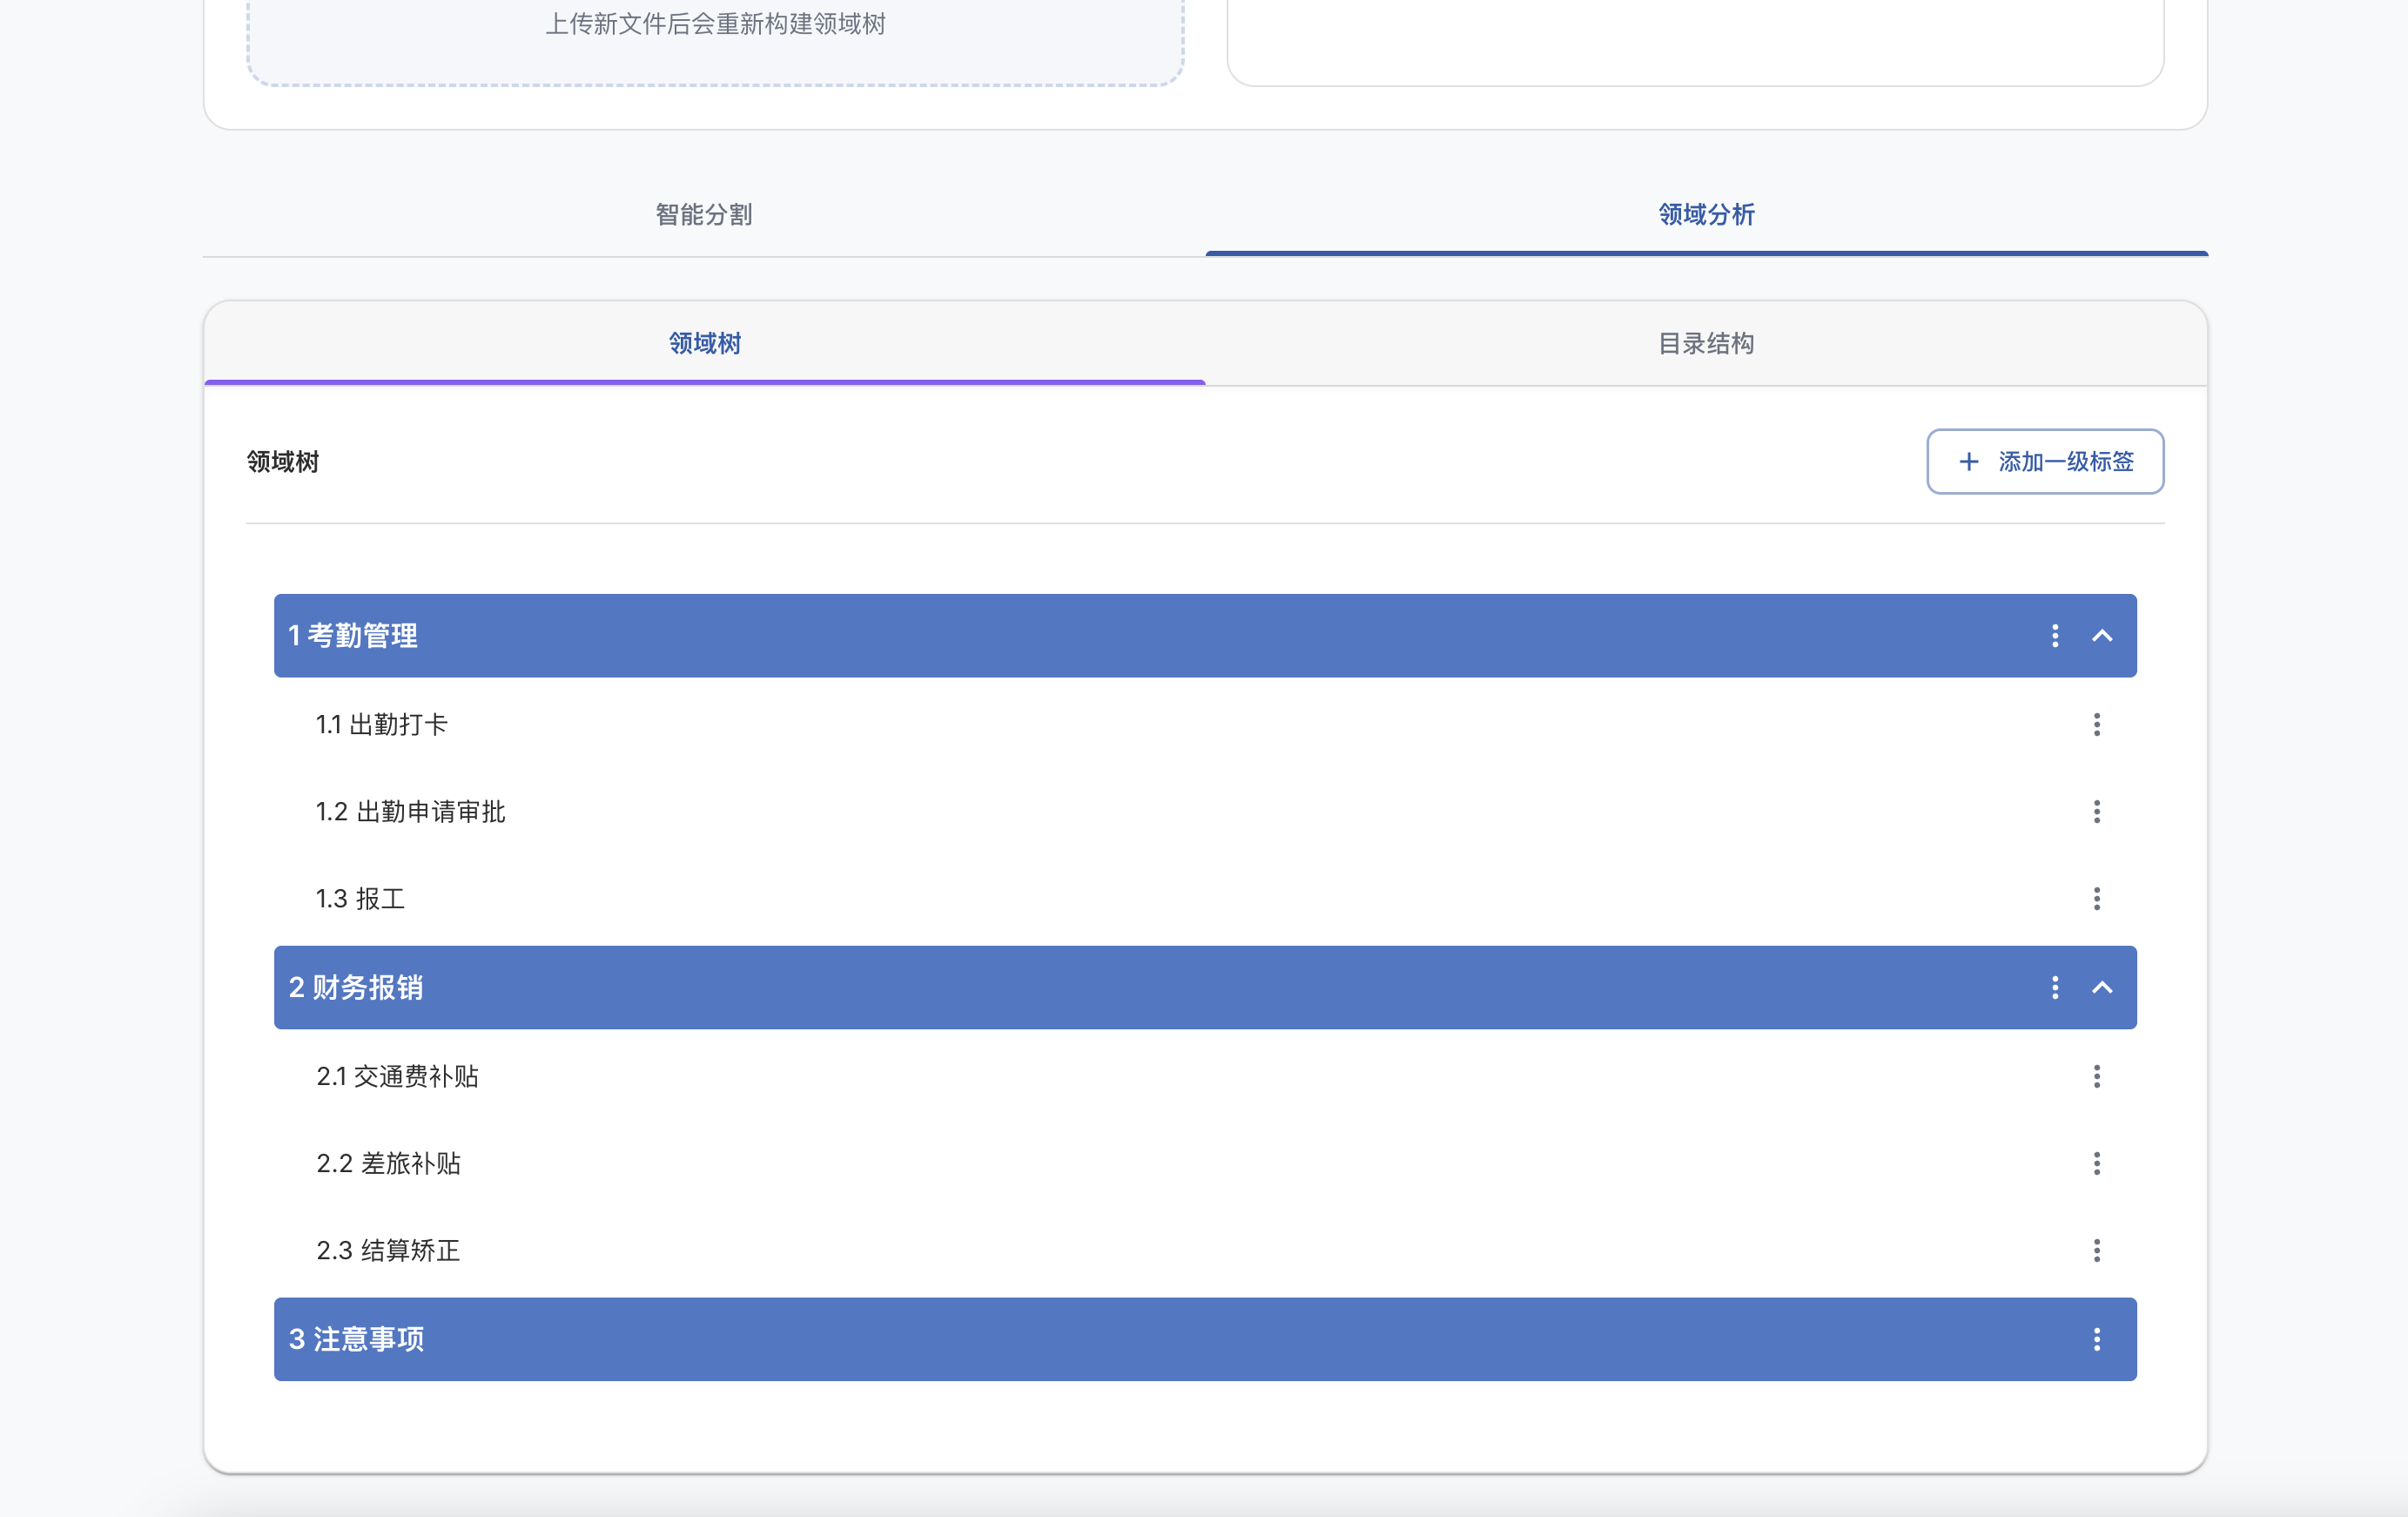
Task: Select the 领域树 sub-tab
Action: click(x=704, y=343)
